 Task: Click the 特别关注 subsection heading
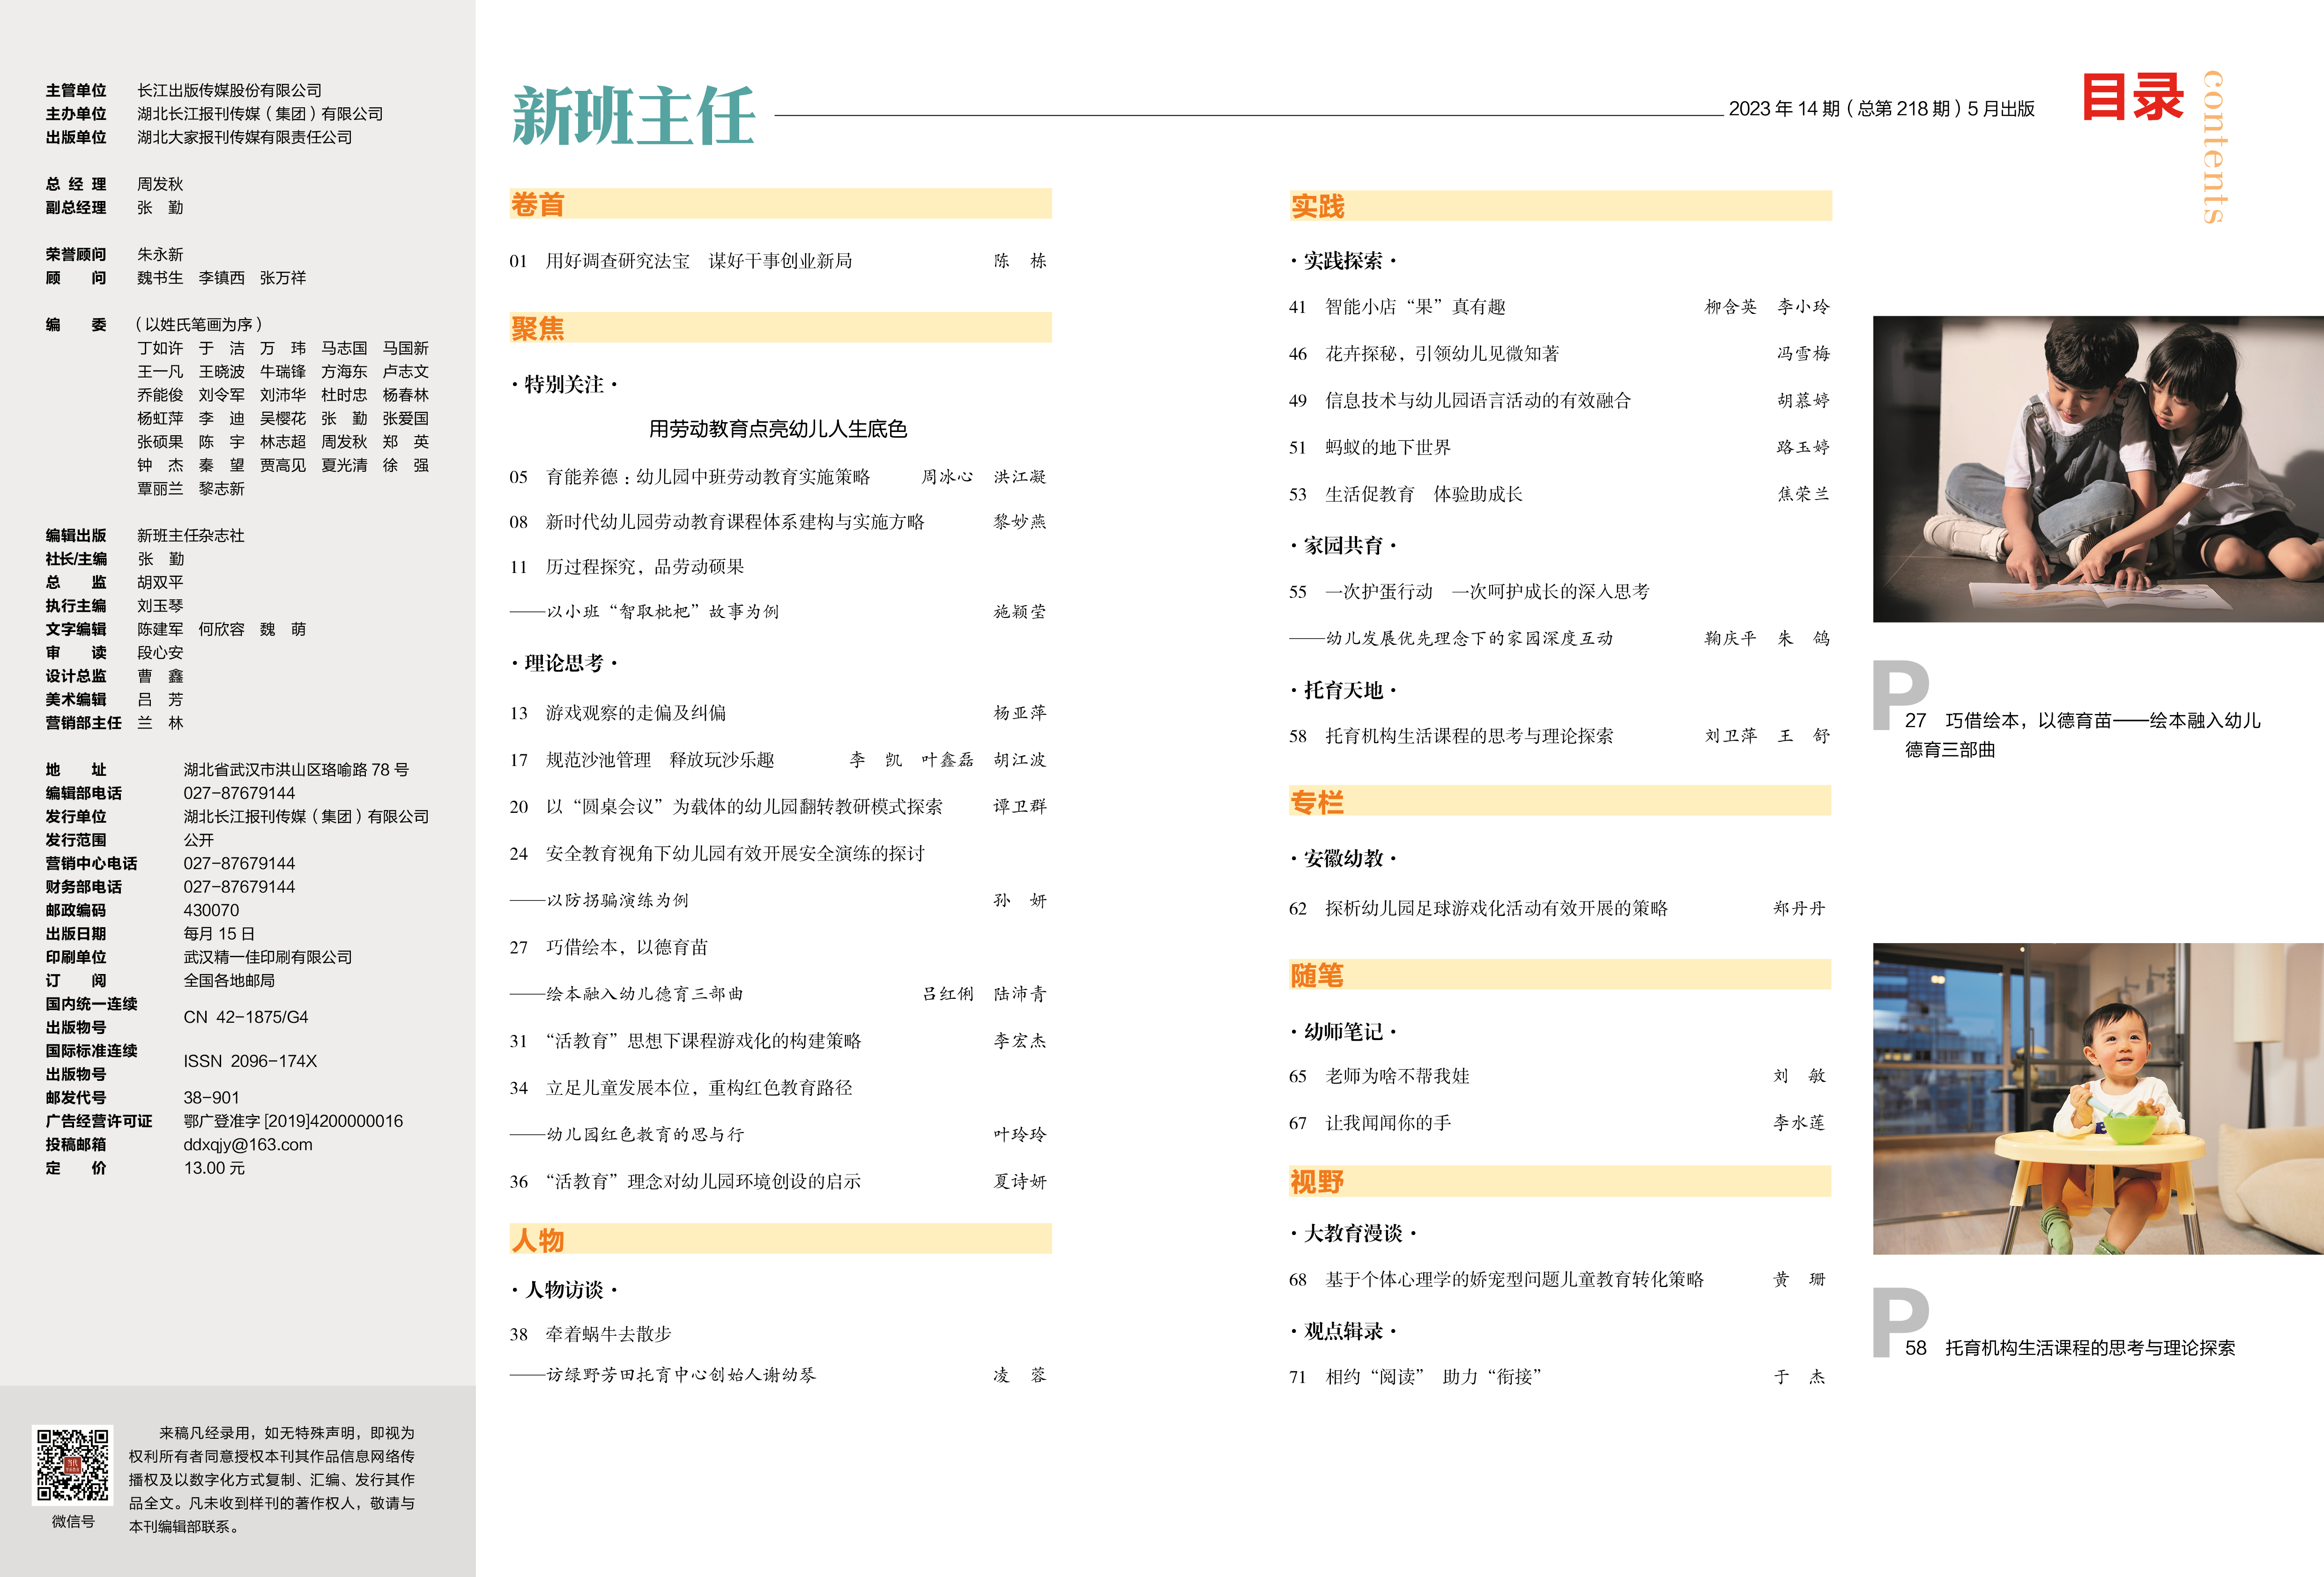click(x=564, y=384)
